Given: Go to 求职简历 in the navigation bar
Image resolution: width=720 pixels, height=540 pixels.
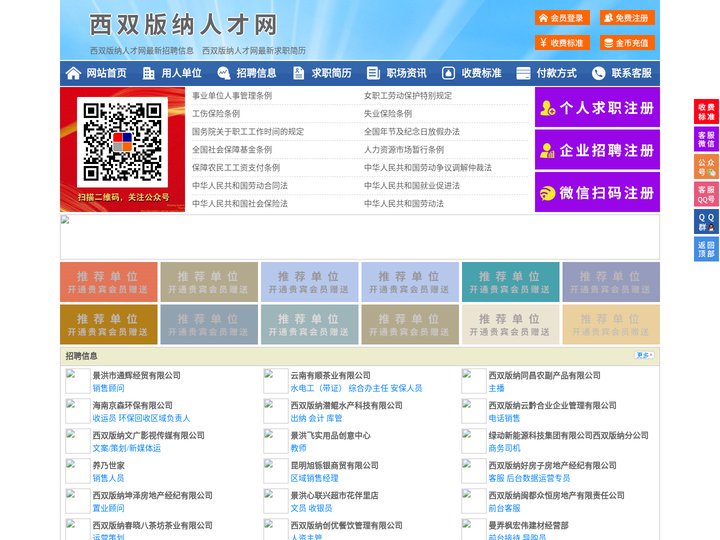Looking at the screenshot, I should (332, 73).
